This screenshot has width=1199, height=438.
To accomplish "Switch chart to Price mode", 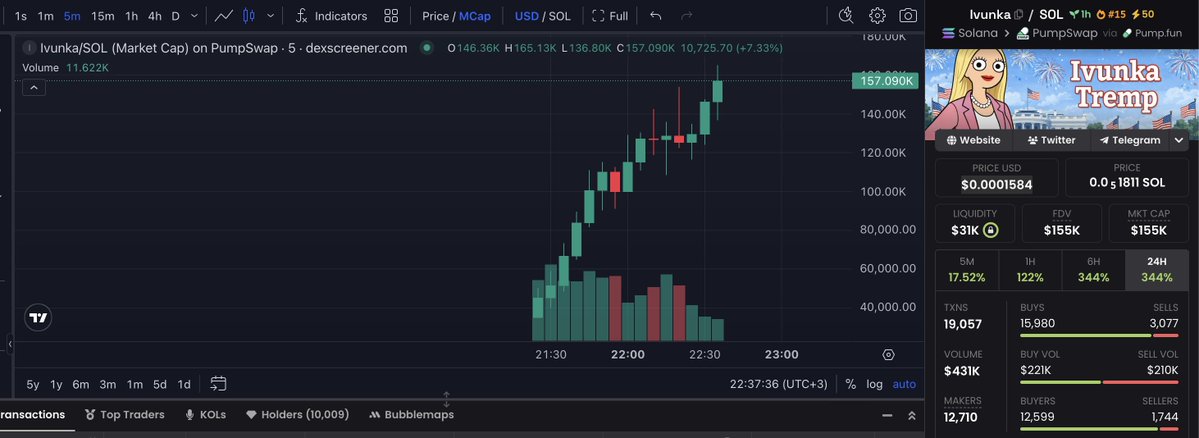I will pos(435,15).
